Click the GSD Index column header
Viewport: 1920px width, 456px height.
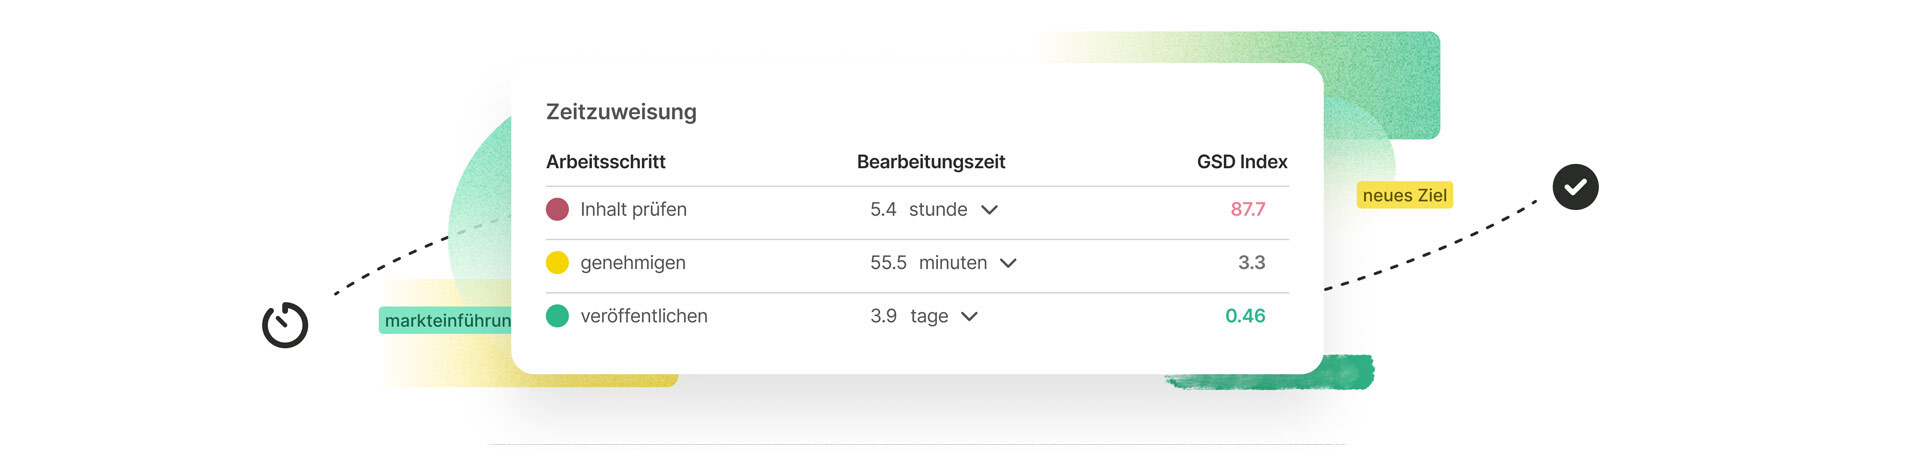point(1242,162)
